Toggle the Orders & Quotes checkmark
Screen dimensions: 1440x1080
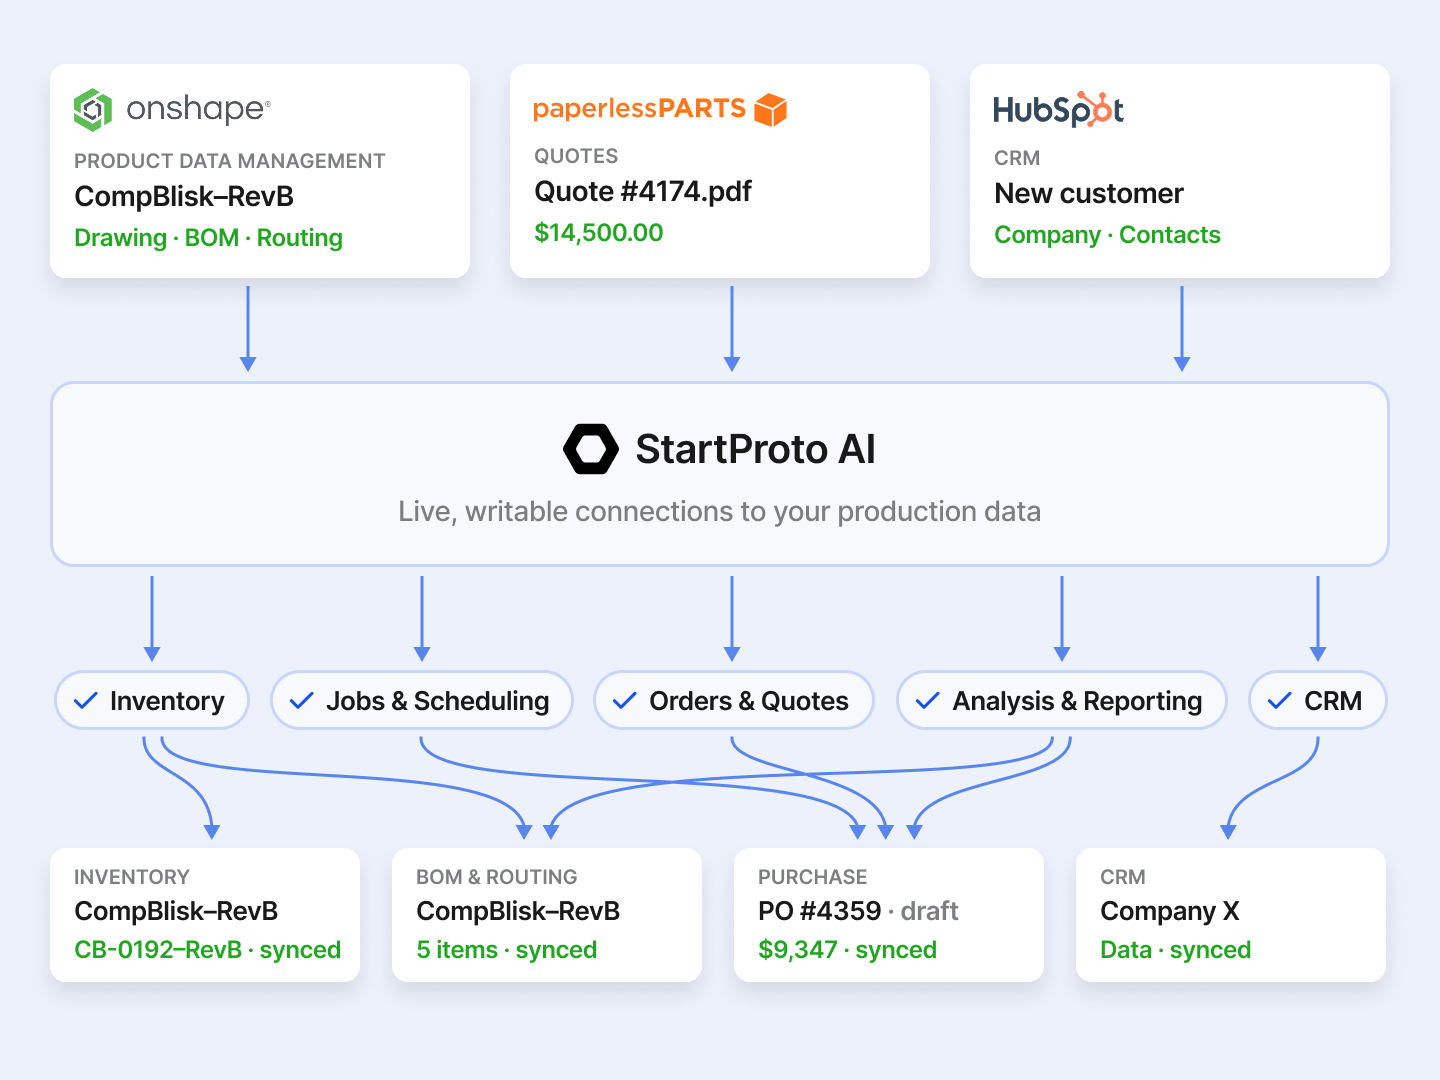tap(625, 701)
